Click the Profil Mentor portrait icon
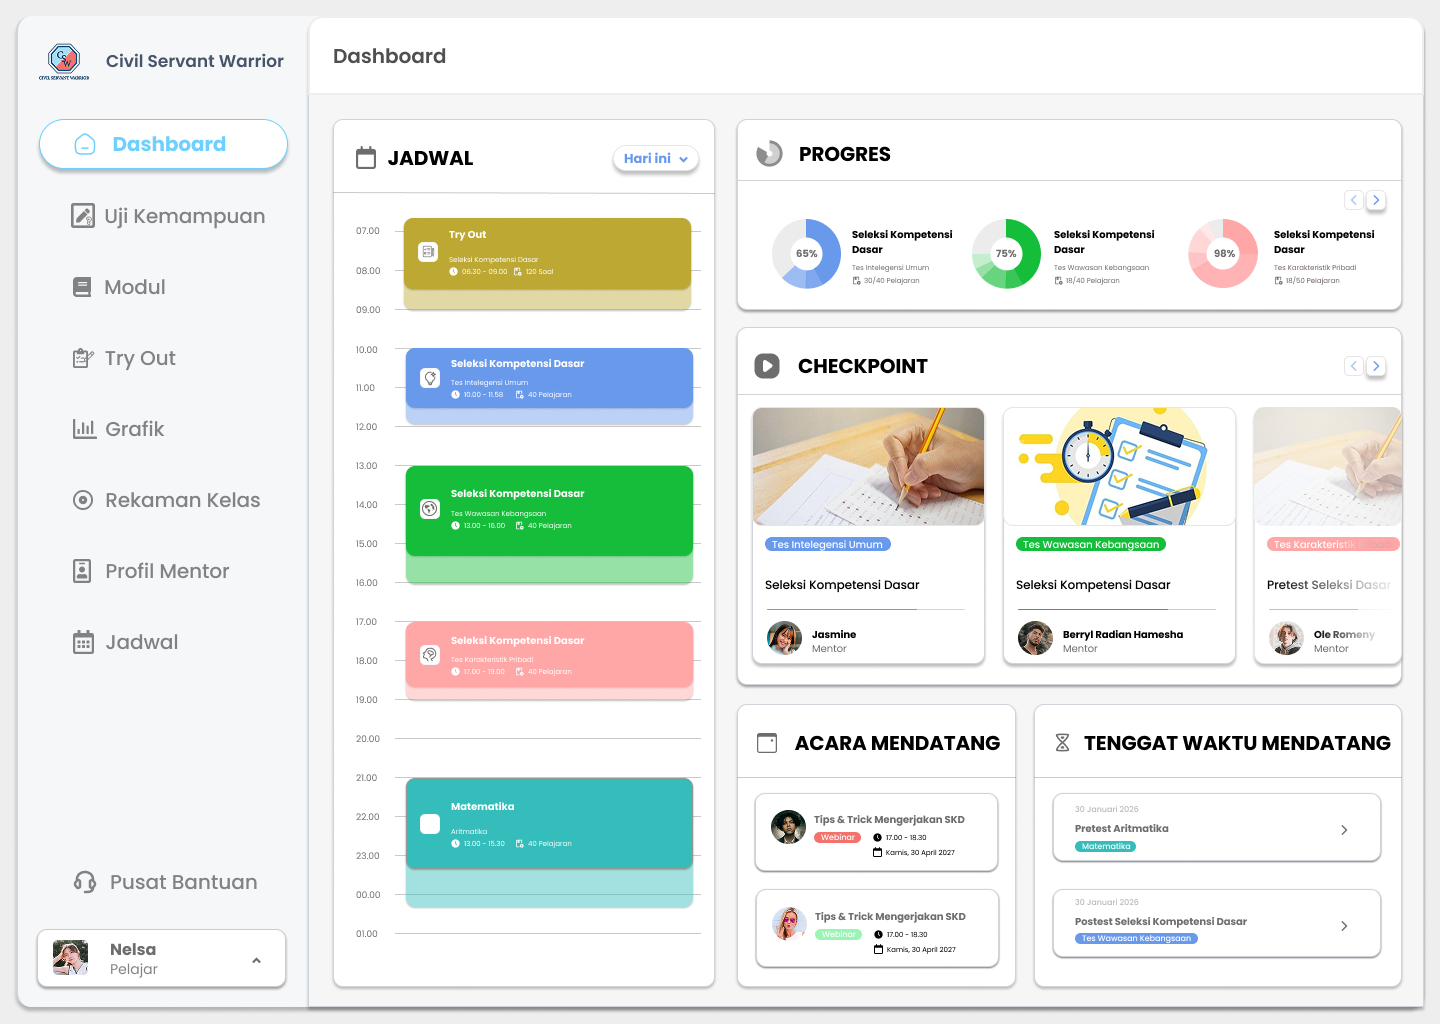This screenshot has height=1024, width=1440. pos(84,571)
